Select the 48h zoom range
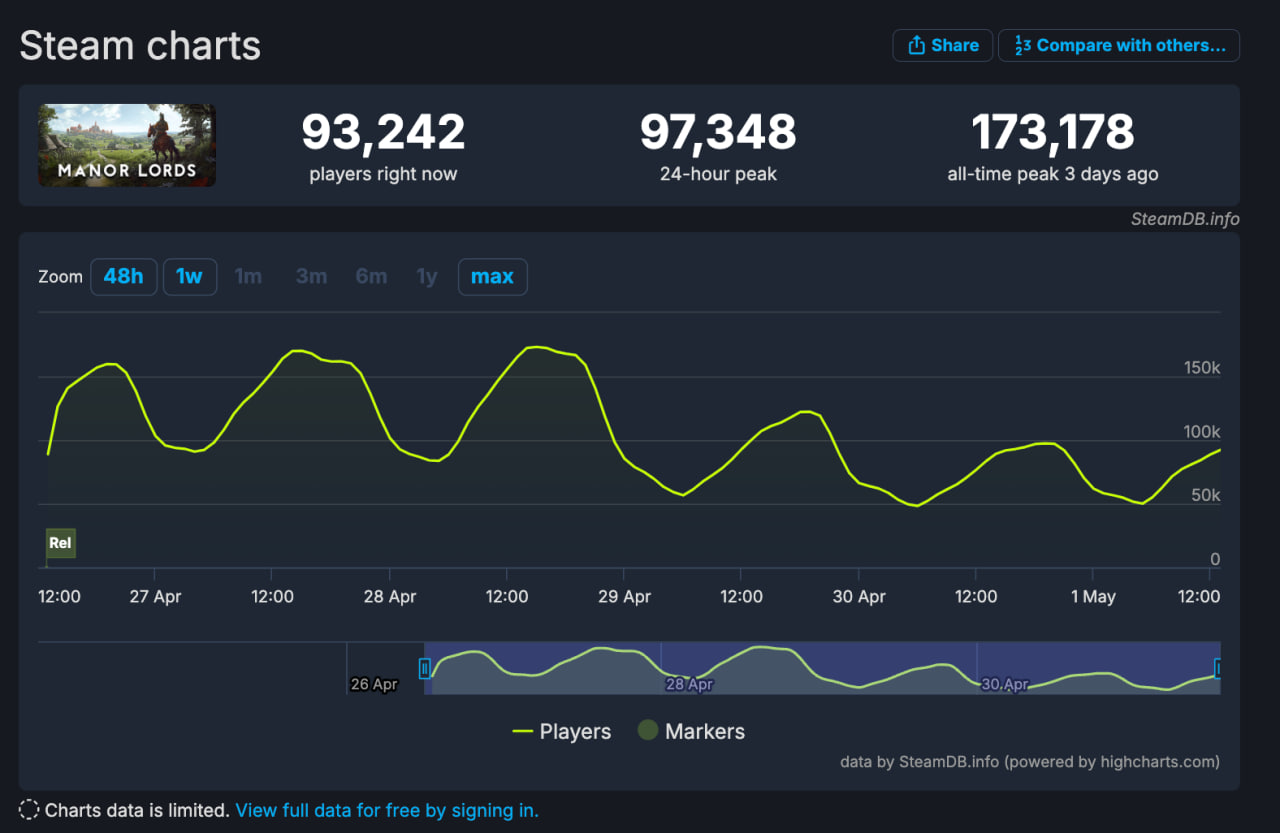Viewport: 1280px width, 833px height. click(x=123, y=277)
